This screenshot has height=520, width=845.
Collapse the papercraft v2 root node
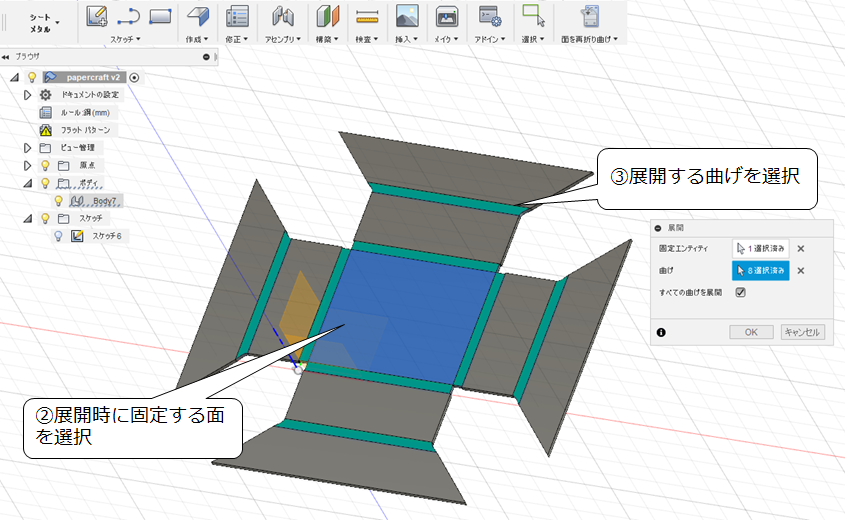pyautogui.click(x=15, y=78)
